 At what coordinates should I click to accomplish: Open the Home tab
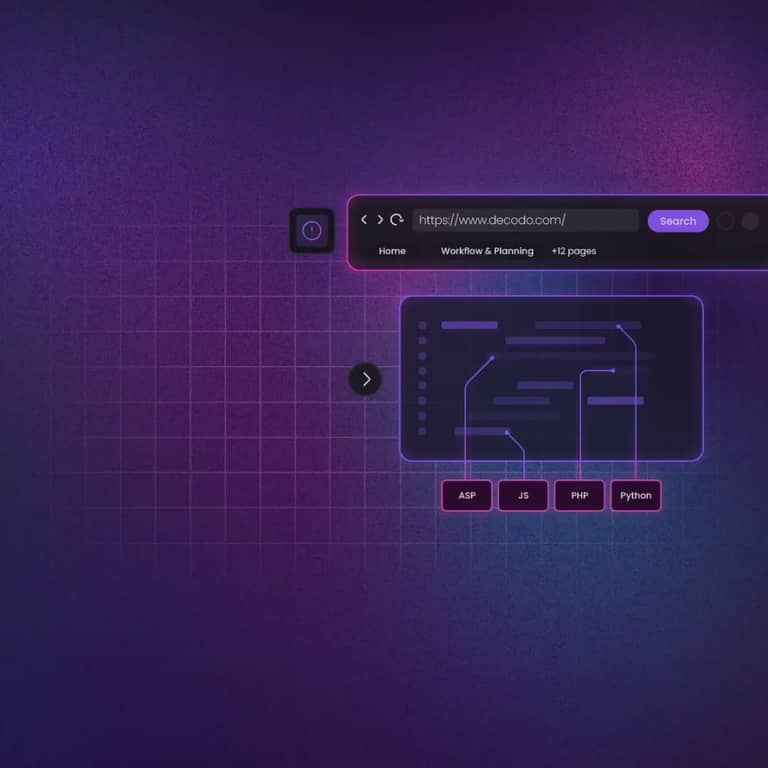coord(392,251)
